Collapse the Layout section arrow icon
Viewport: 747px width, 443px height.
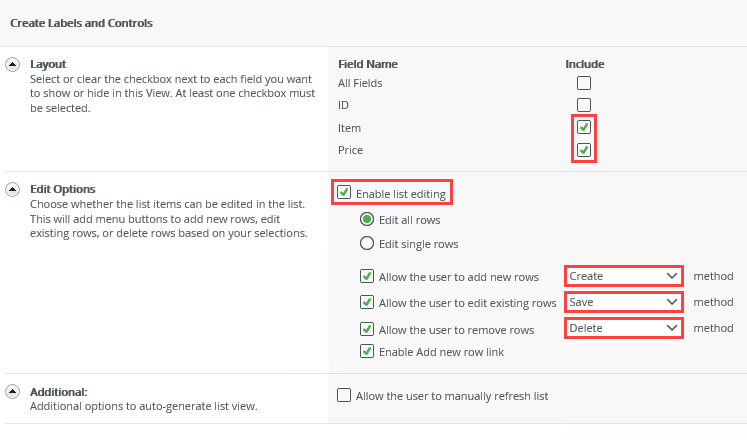pyautogui.click(x=13, y=64)
